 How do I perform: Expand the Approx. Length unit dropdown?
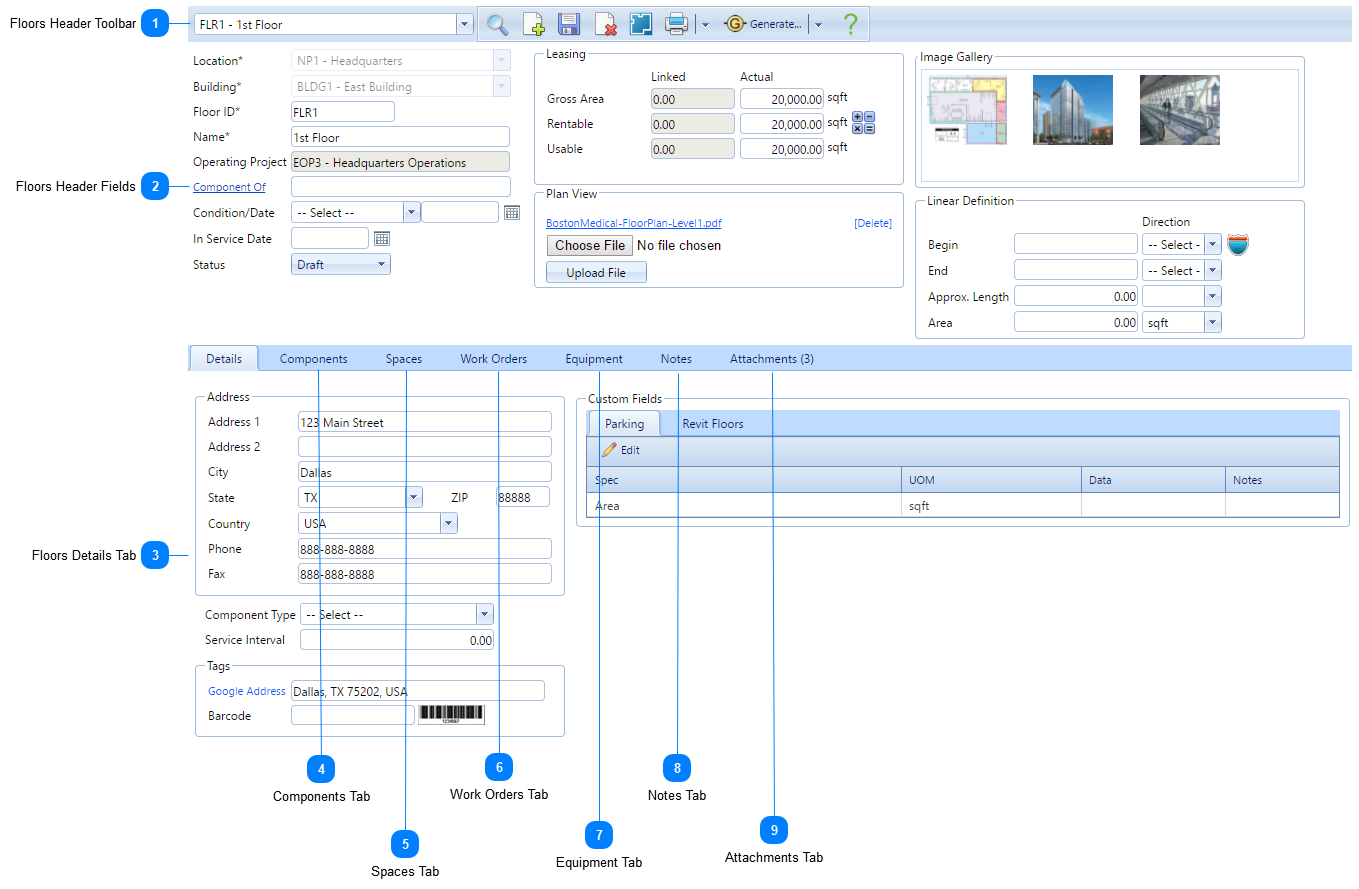[x=1213, y=296]
